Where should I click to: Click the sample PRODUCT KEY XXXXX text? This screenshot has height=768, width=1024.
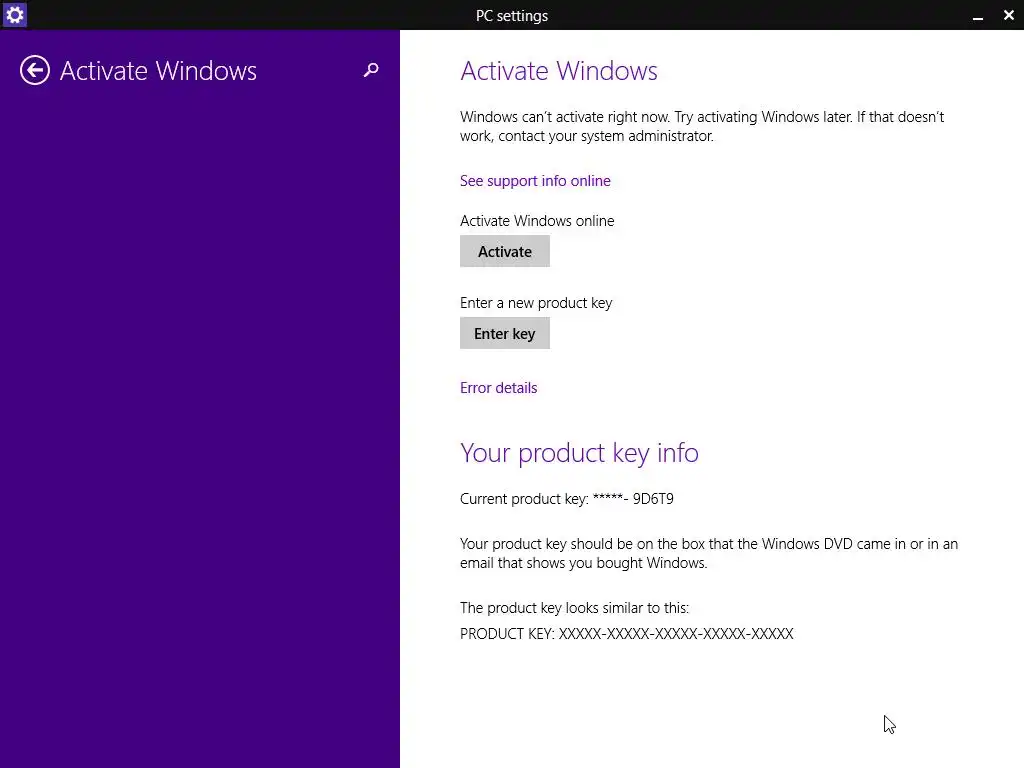pos(626,634)
